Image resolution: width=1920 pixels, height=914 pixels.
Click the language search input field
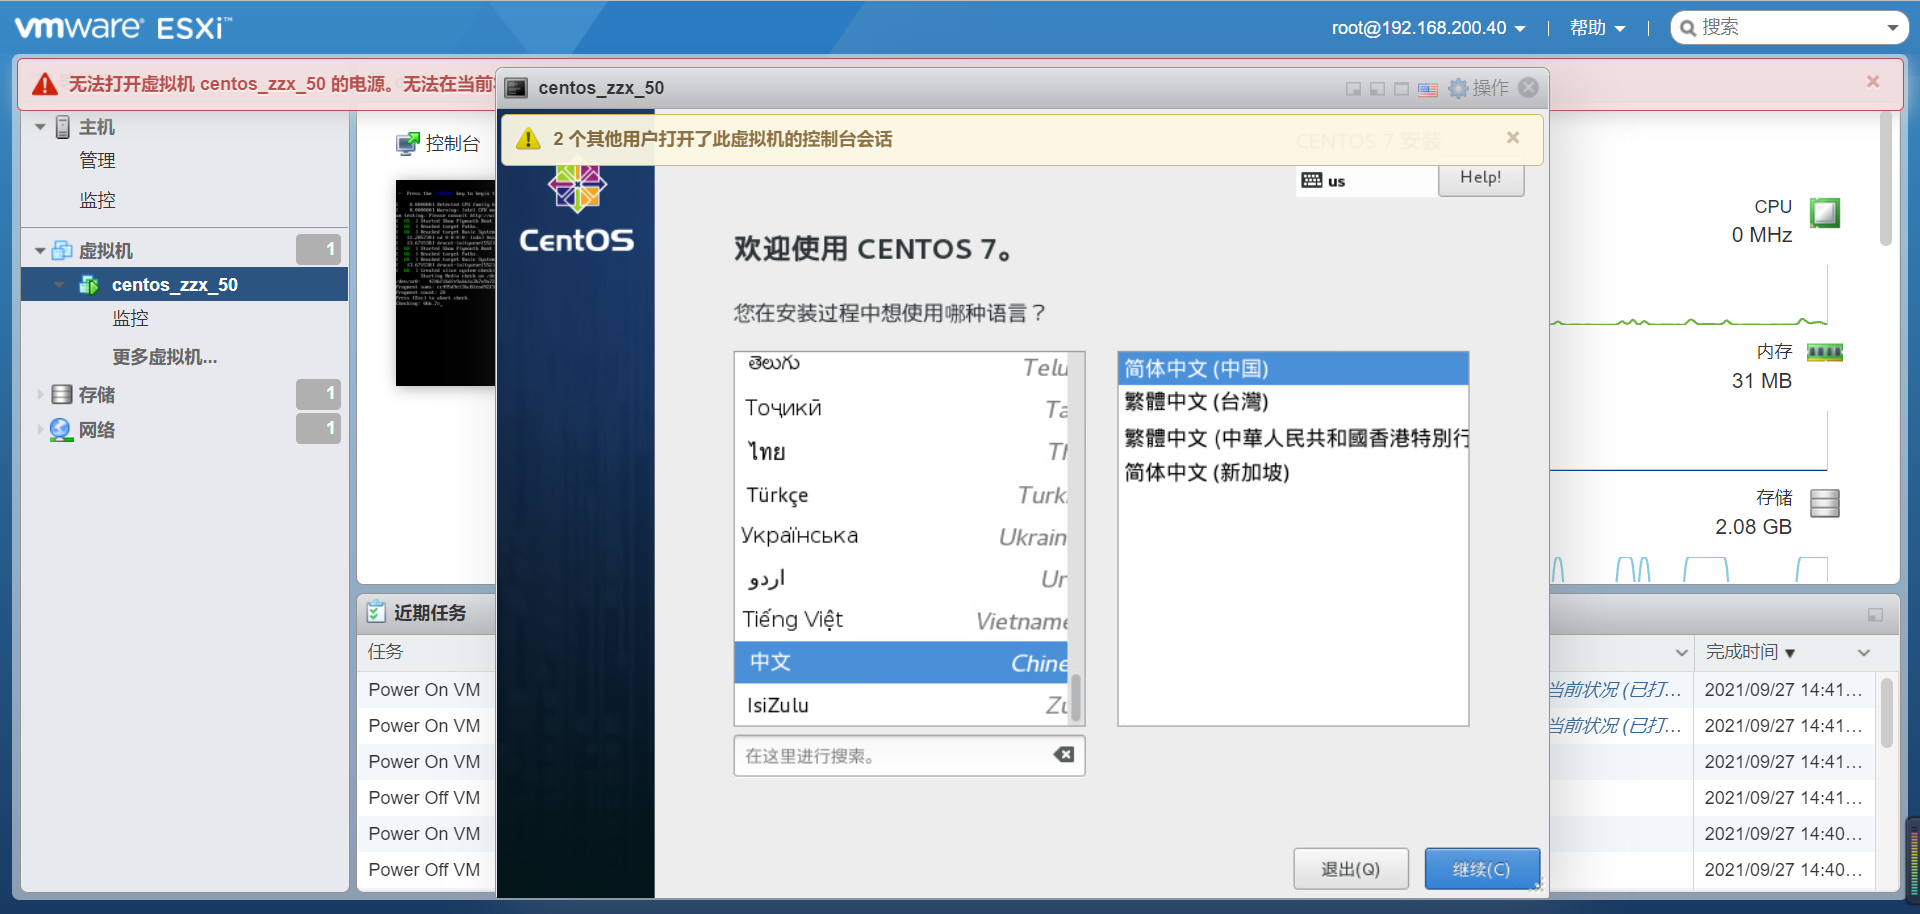909,756
